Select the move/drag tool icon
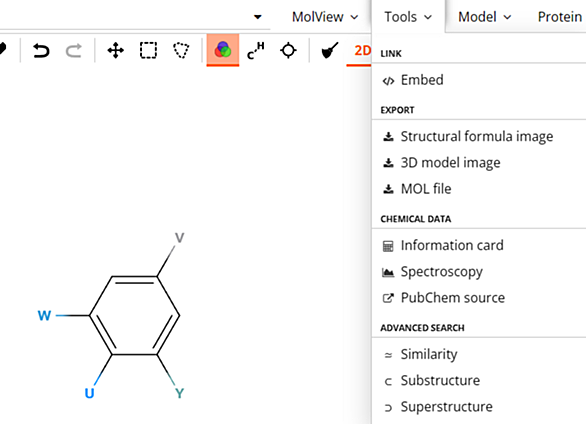 point(115,50)
